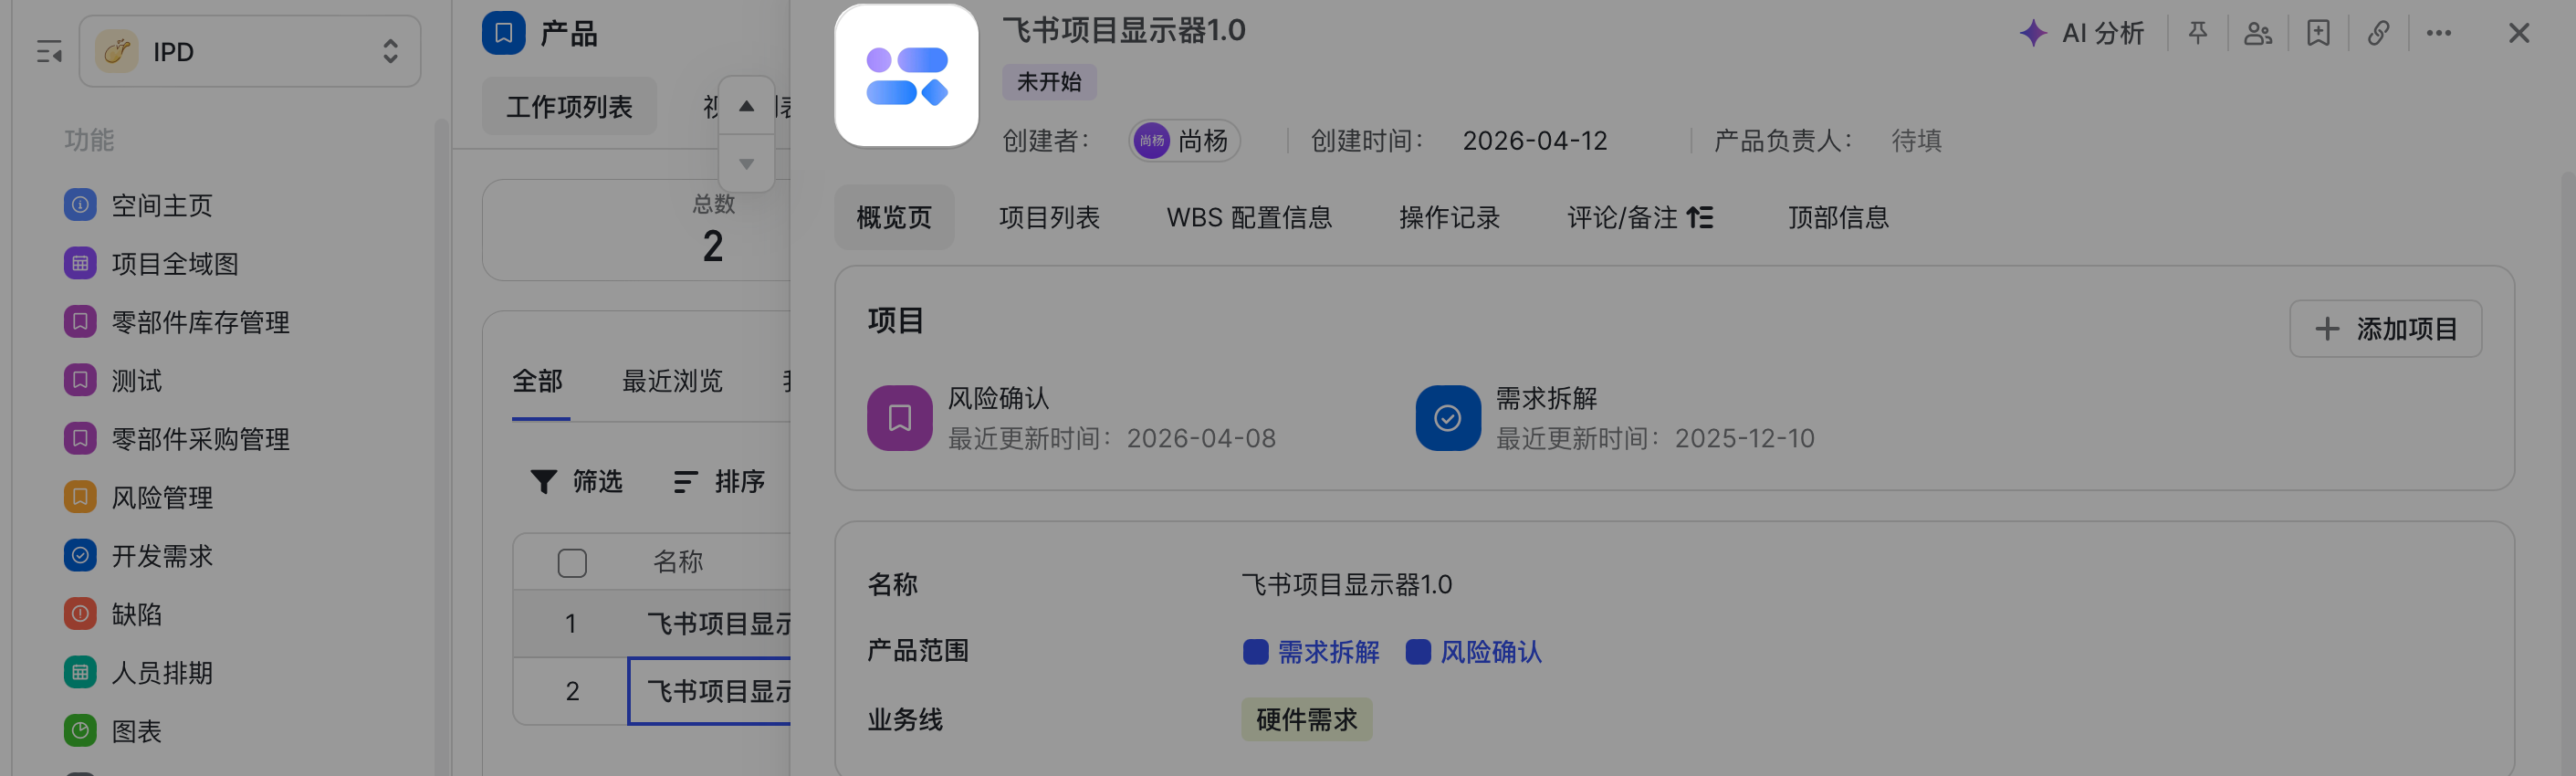
Task: Click the green 图表 clock icon
Action: (x=80, y=731)
